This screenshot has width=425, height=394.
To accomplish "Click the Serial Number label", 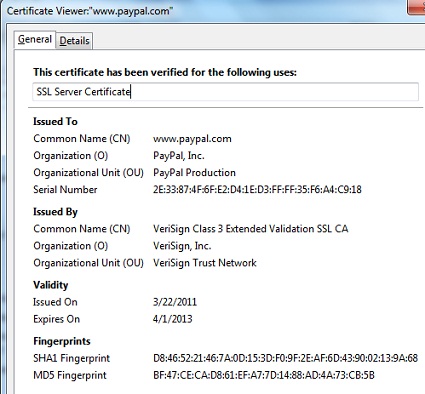I will [65, 190].
